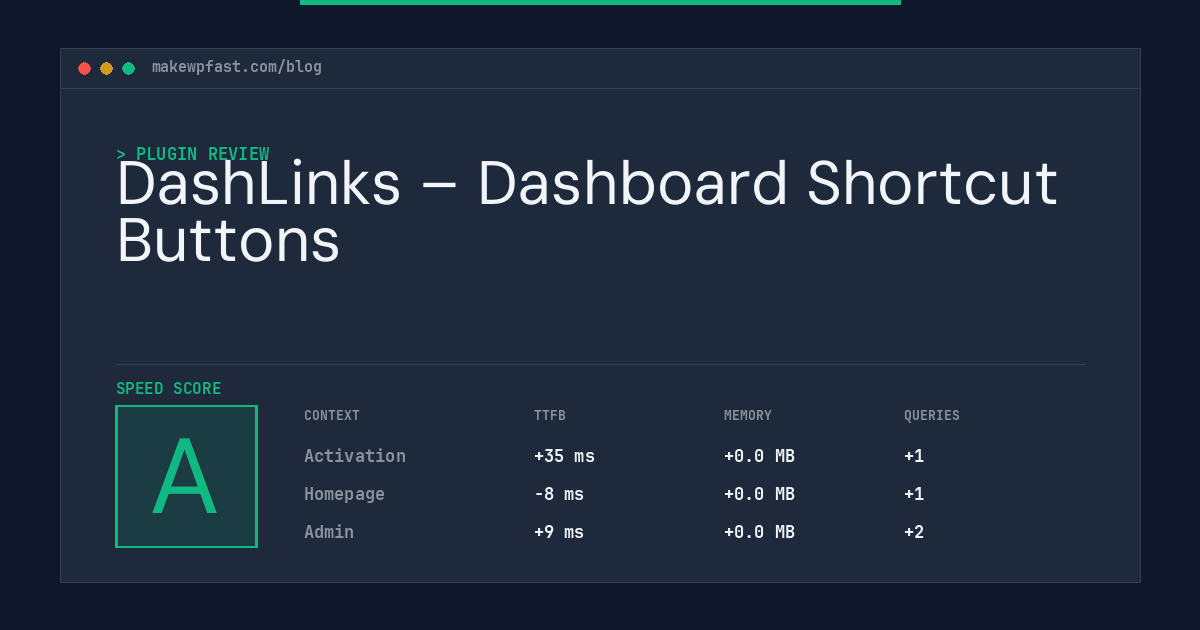Click the DashLinks – Dashboard Shortcut Buttons title
1200x630 pixels.
coord(587,213)
